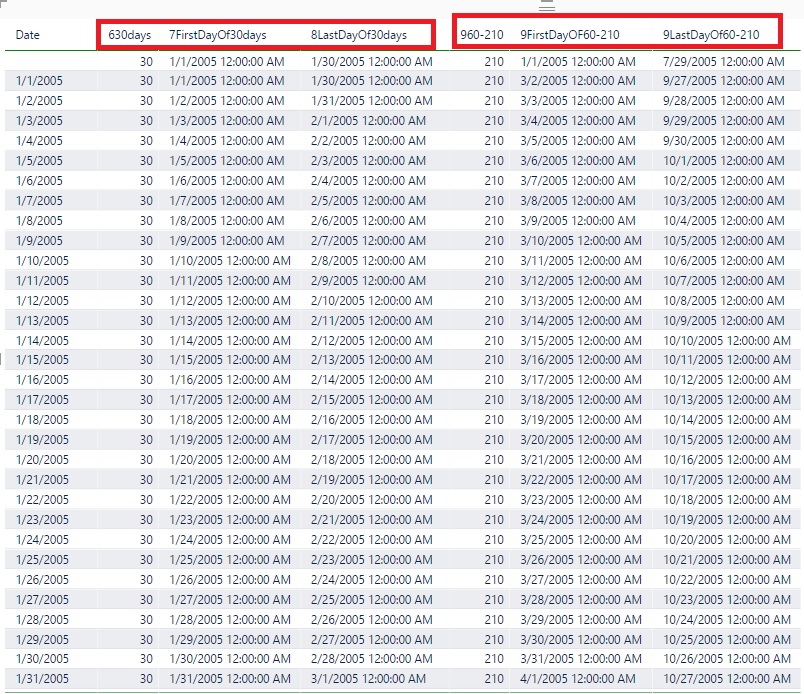Image resolution: width=804 pixels, height=694 pixels.
Task: Click the 2/28/2005 12:00:00 AM cell
Action: coord(372,659)
